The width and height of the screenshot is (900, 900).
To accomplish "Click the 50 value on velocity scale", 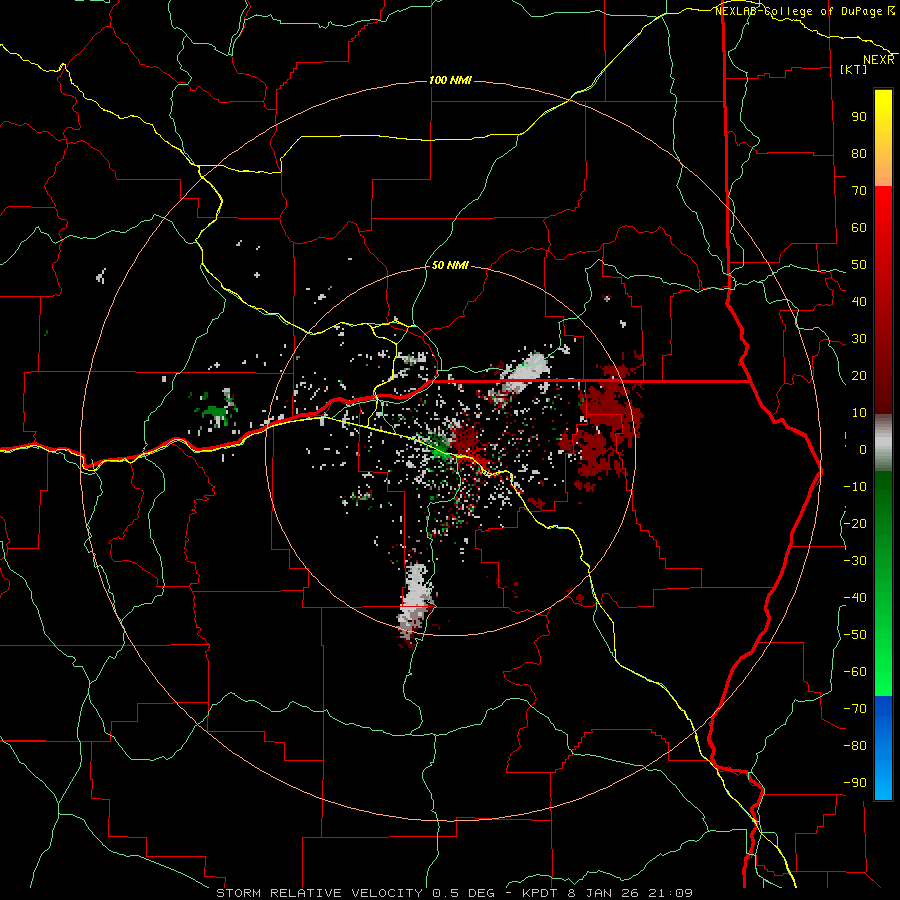I will [x=859, y=265].
